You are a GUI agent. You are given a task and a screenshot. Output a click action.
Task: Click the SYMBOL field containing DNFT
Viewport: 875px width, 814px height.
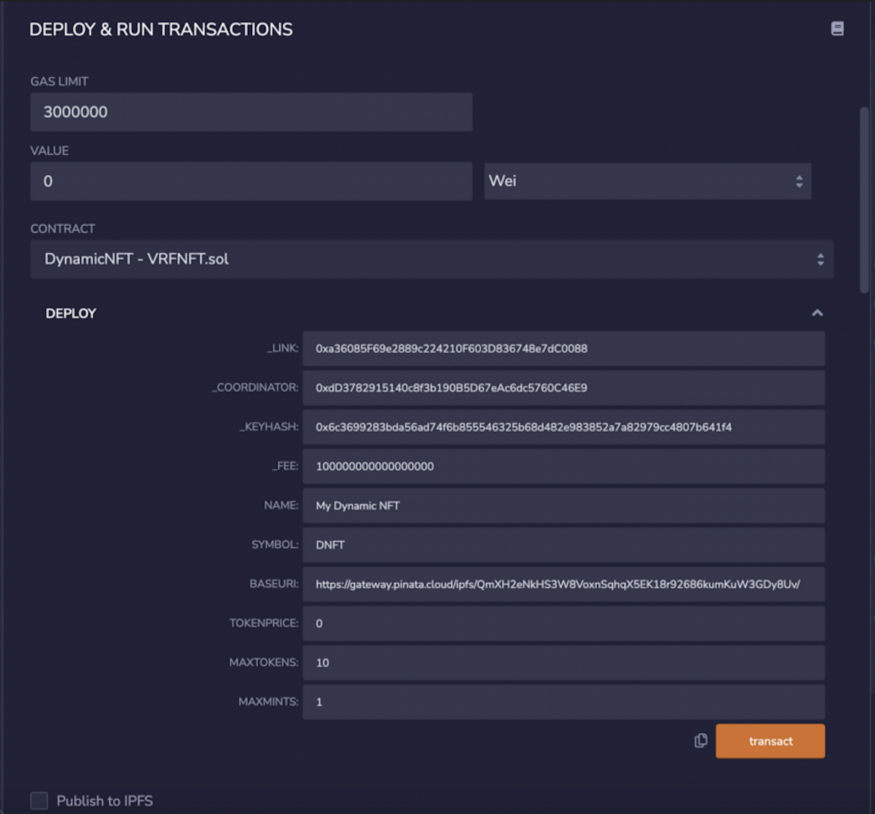563,545
